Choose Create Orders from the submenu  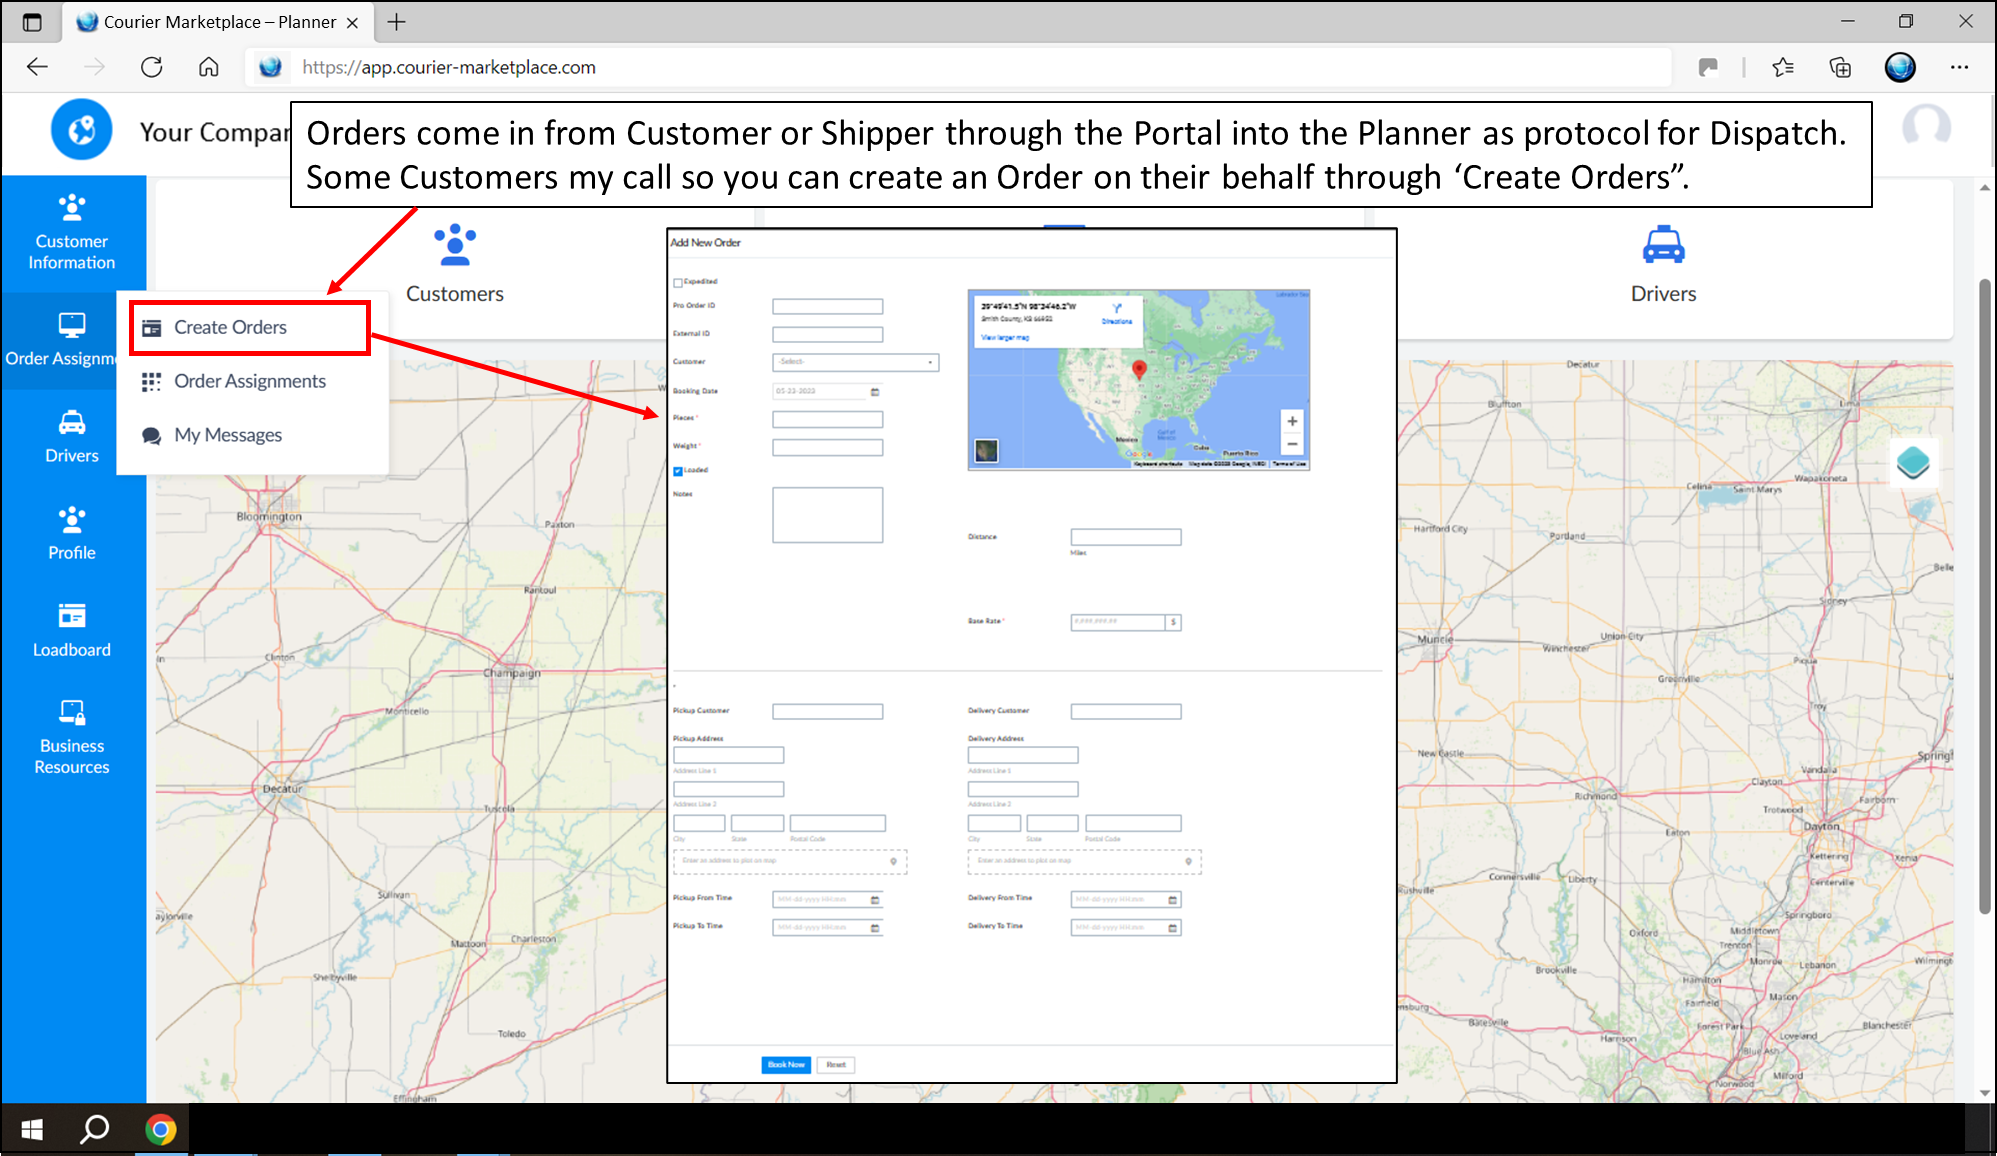(250, 327)
